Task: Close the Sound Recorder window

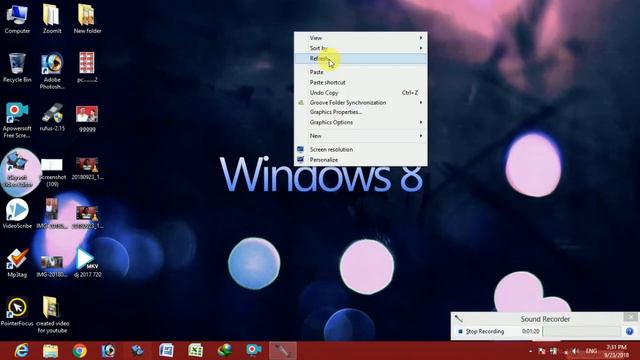Action: coord(631,317)
